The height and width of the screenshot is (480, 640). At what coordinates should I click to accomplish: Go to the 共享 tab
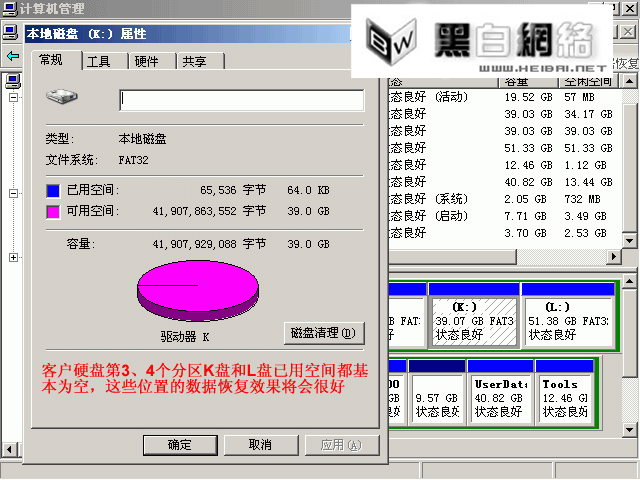click(x=195, y=62)
